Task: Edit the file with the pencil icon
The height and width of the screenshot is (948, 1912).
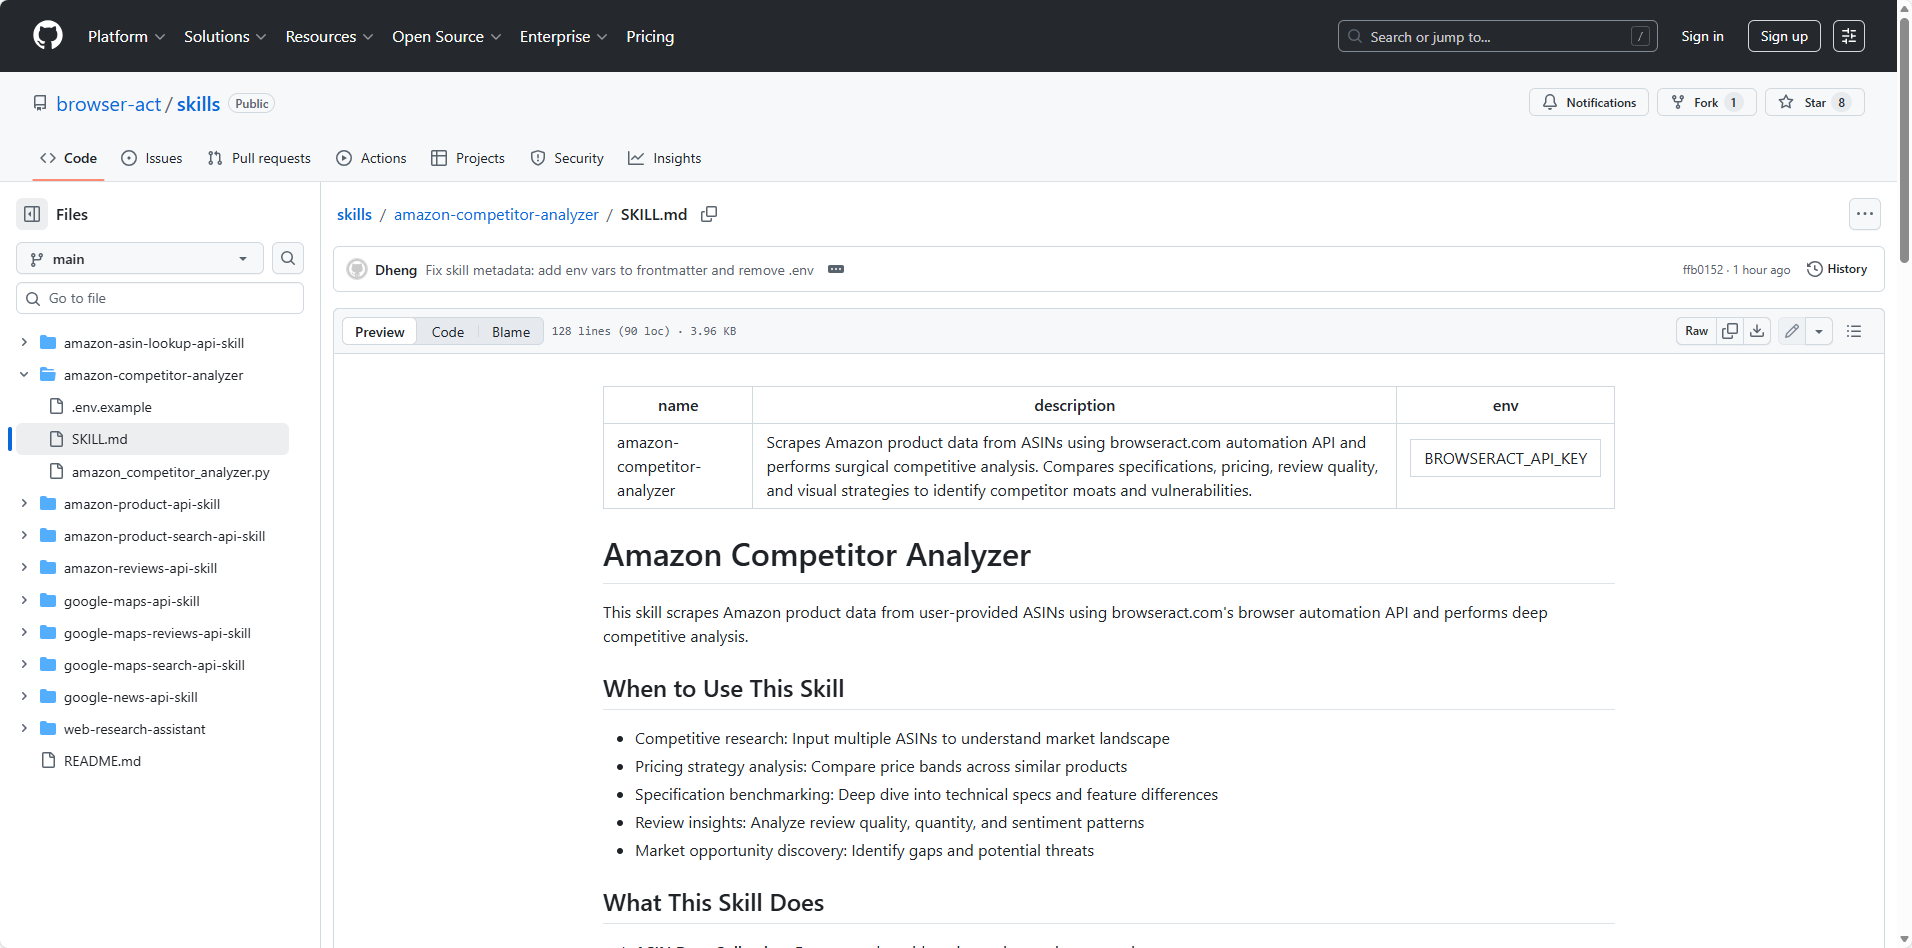Action: [x=1790, y=330]
